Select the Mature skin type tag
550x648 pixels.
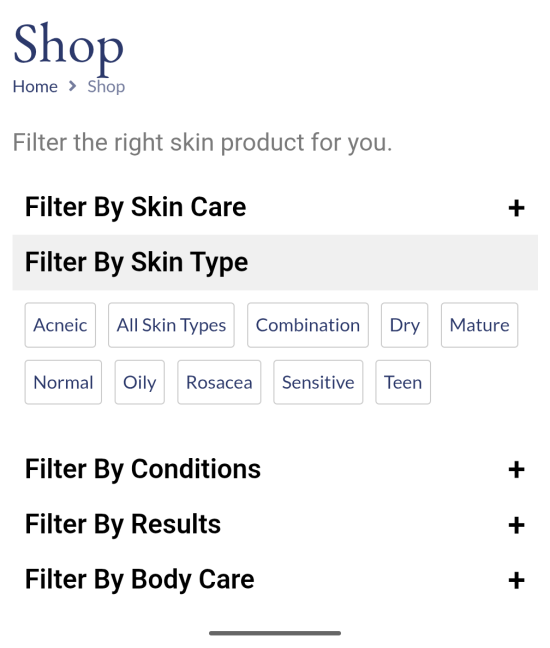click(479, 325)
